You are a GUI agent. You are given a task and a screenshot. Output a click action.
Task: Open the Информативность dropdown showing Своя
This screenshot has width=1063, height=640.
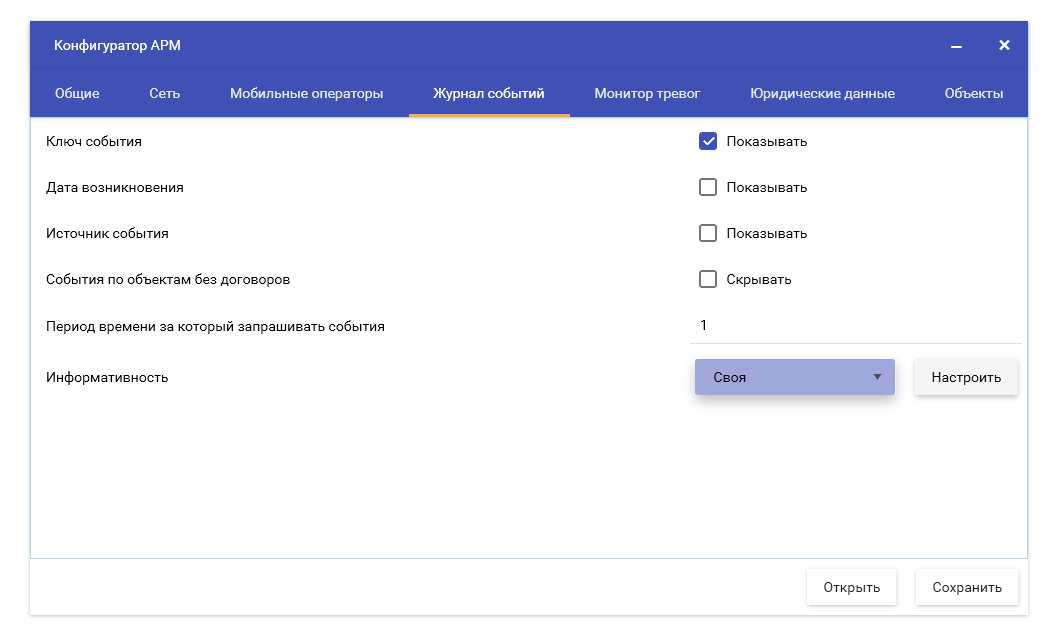(795, 377)
